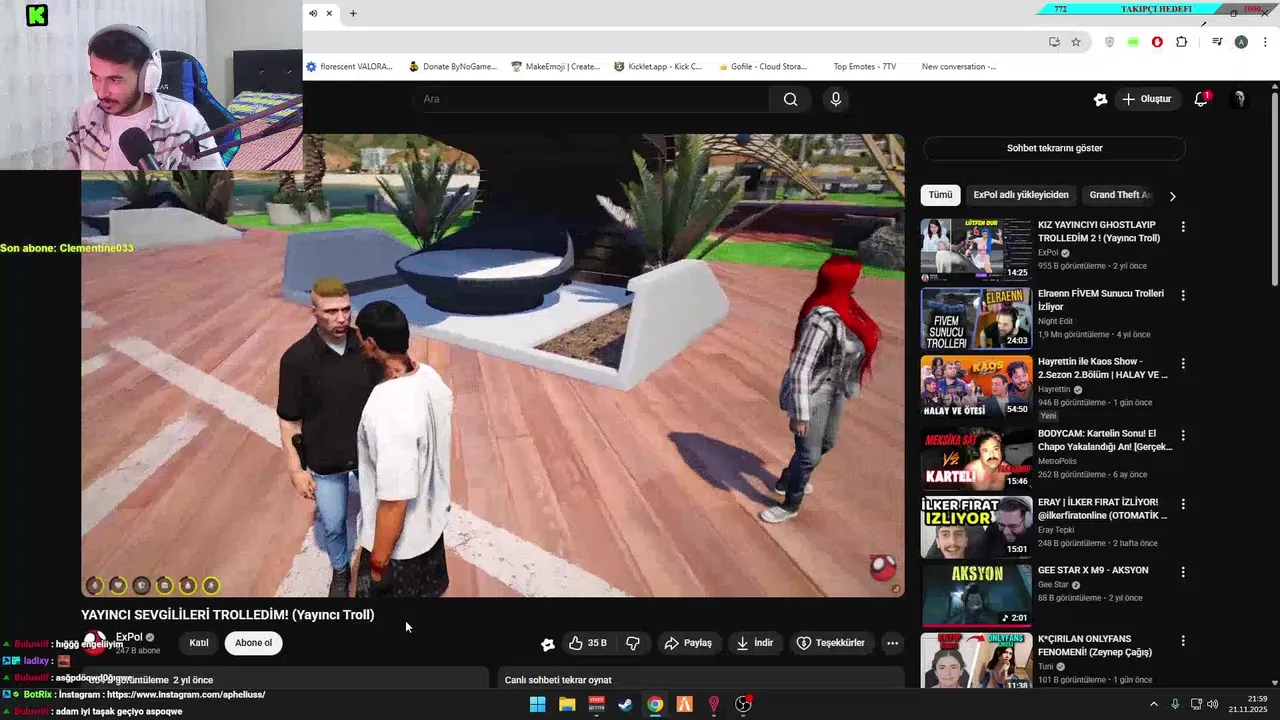Screen dimensions: 1280x720
Task: Open Chrome extensions puzzle icon
Action: 1181,42
